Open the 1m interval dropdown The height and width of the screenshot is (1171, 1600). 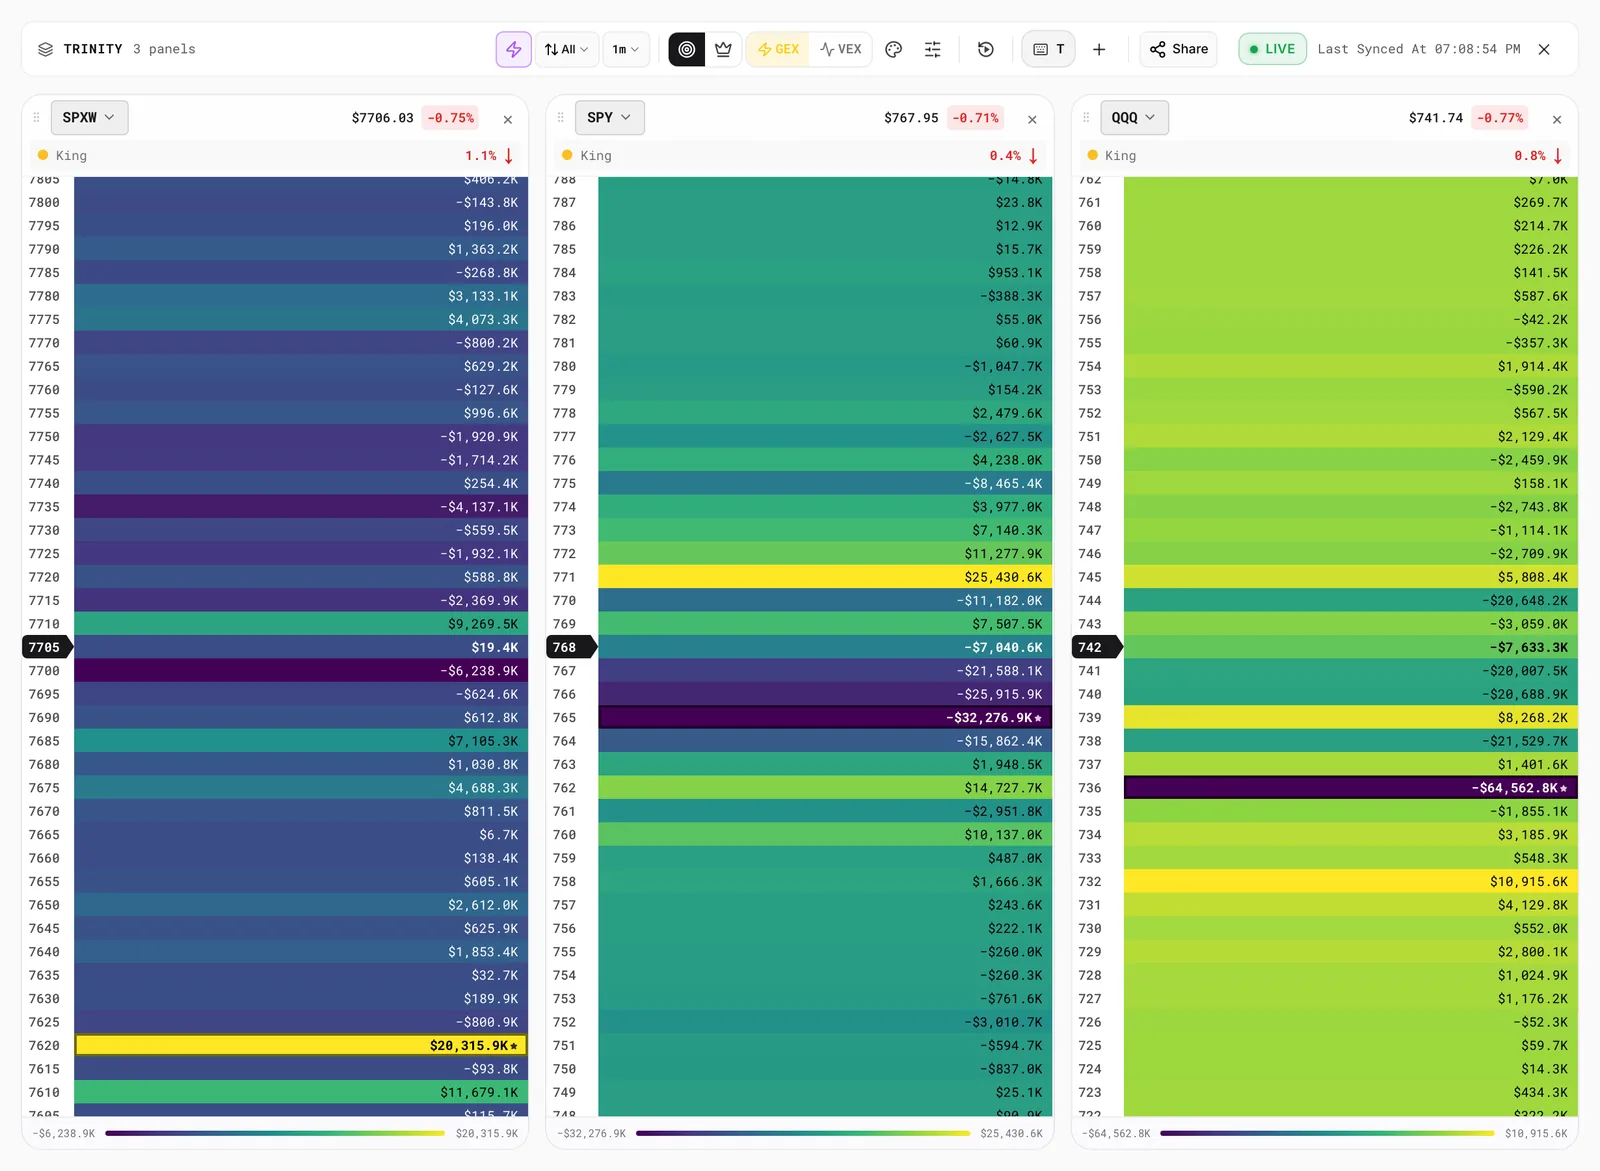tap(626, 49)
